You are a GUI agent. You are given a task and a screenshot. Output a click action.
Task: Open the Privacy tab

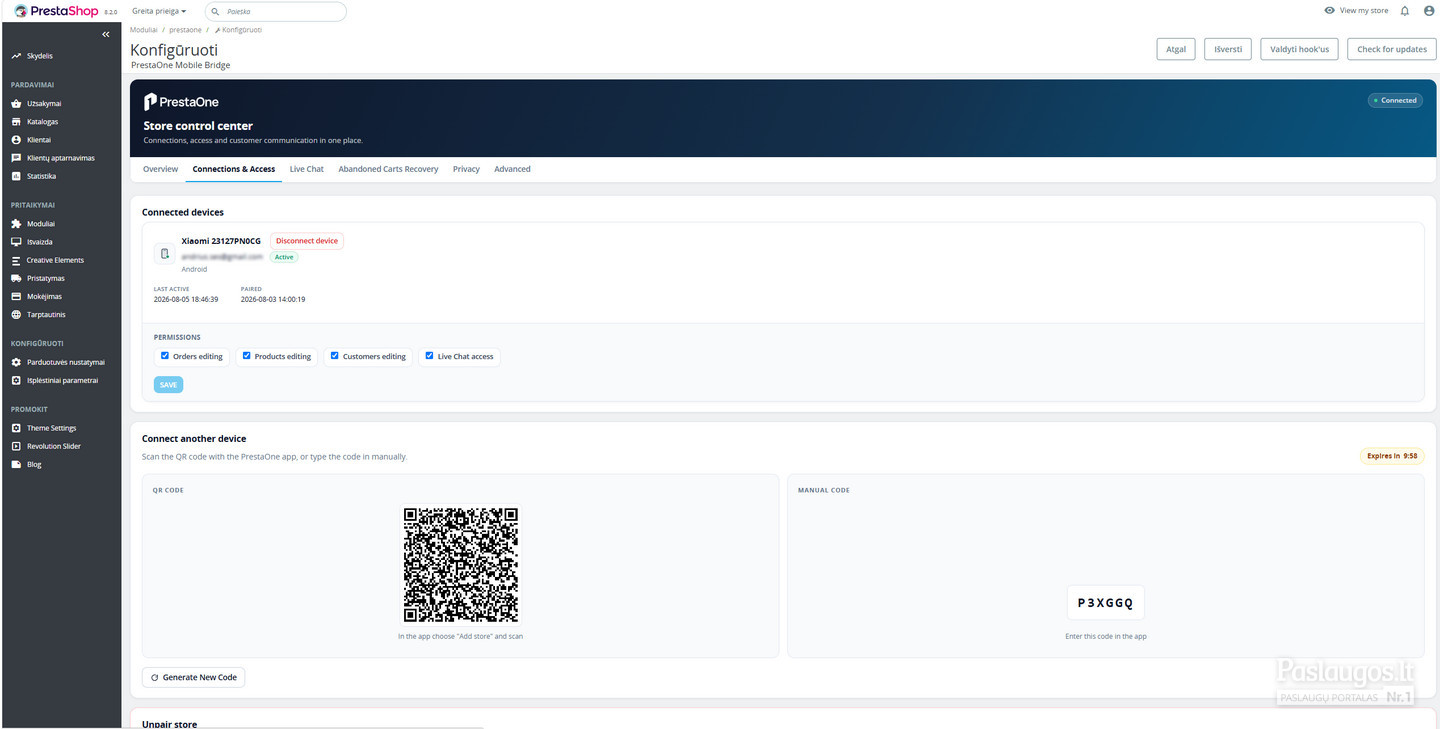pyautogui.click(x=466, y=169)
